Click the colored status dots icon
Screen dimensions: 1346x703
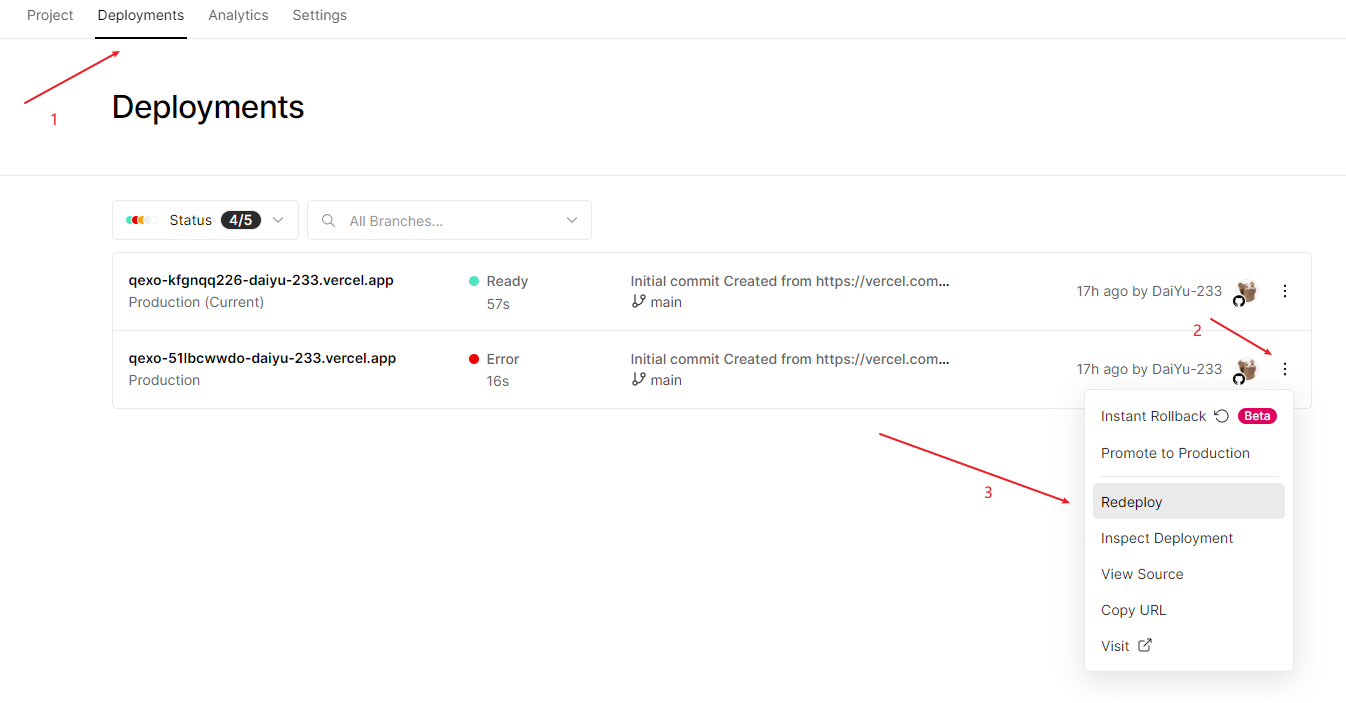141,220
